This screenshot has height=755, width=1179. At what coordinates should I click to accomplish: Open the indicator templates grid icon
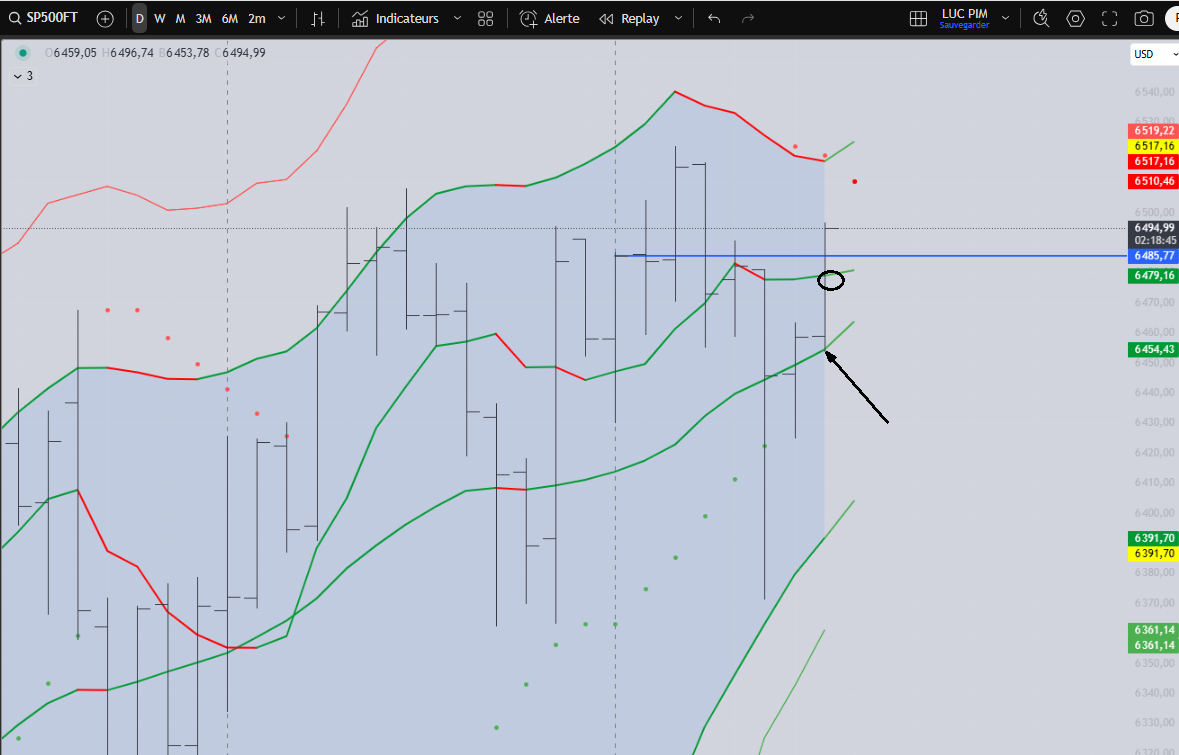click(486, 19)
